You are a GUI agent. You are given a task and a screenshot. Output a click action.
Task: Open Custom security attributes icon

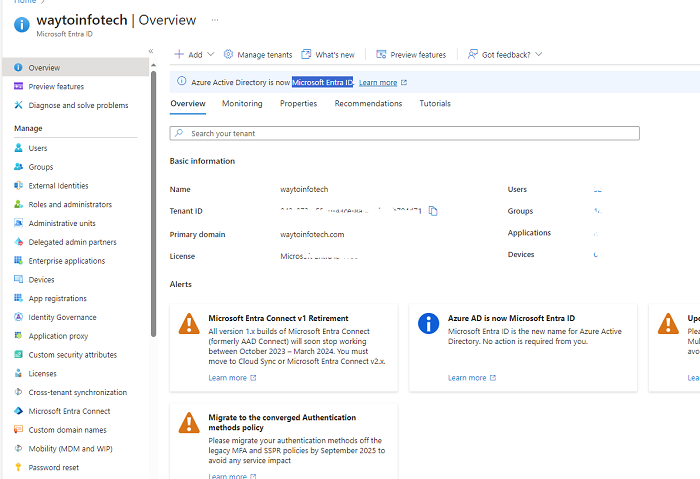18,354
